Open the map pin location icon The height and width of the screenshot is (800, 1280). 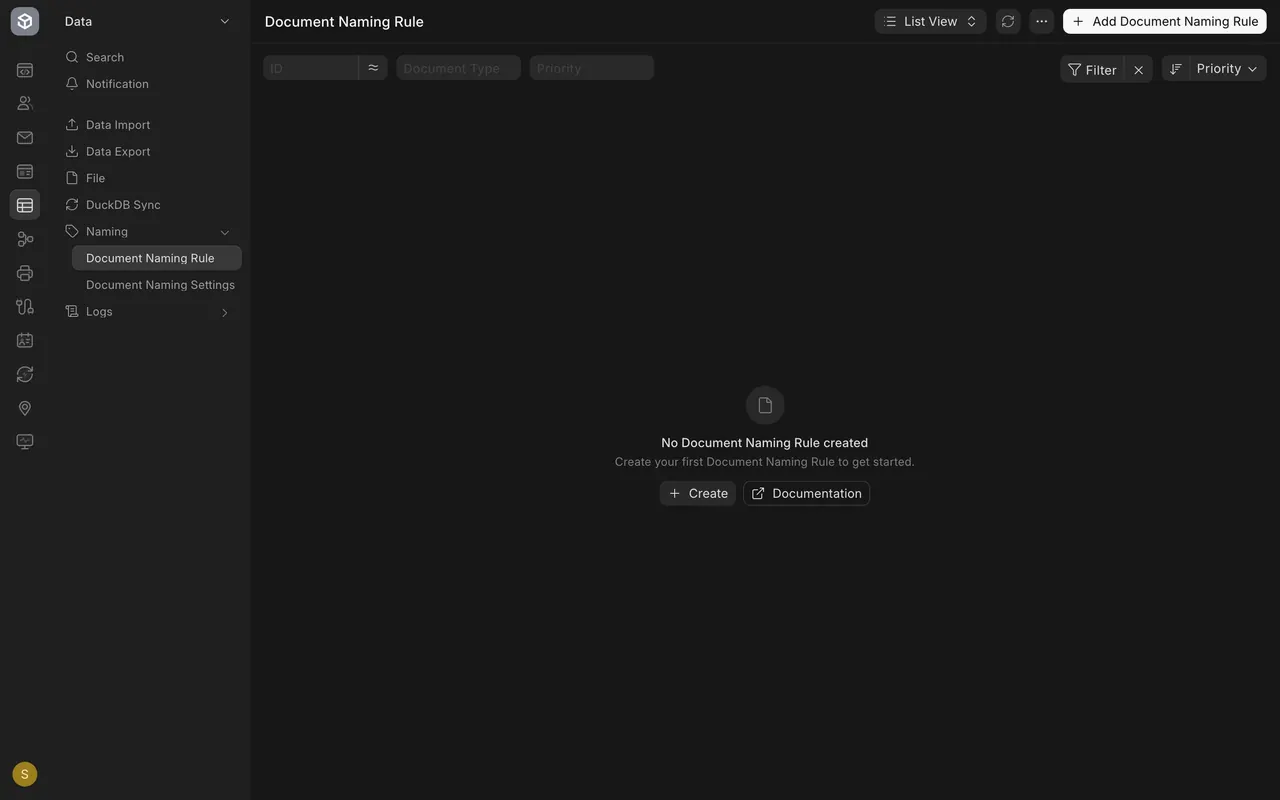pyautogui.click(x=25, y=408)
